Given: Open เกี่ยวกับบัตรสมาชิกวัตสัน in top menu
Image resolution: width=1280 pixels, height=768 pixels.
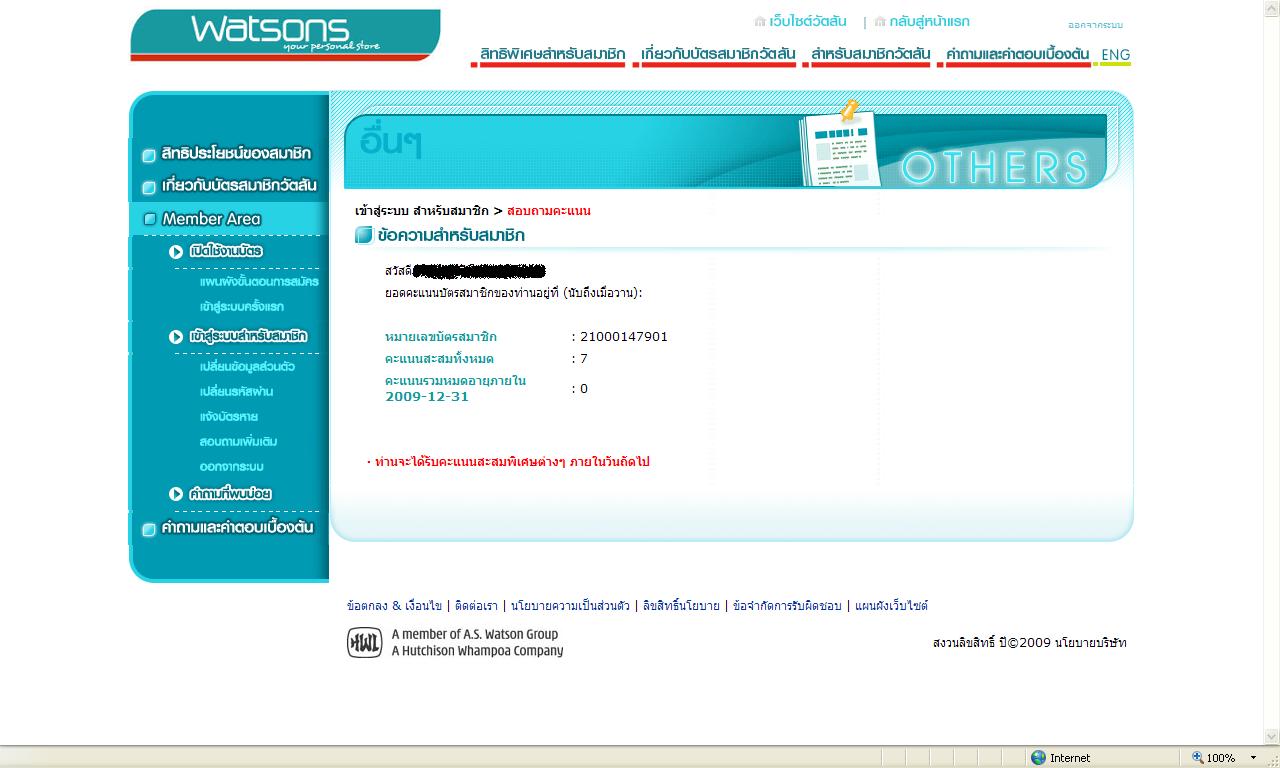Looking at the screenshot, I should pos(718,54).
